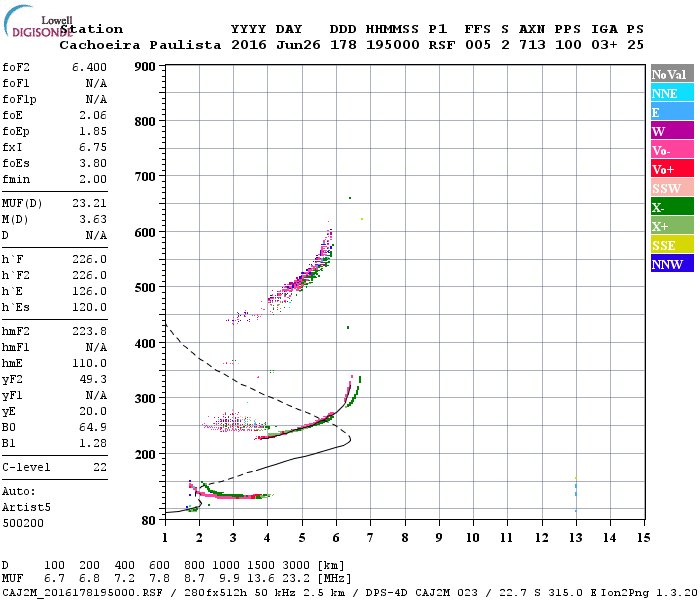
Task: Click the 80 km height axis label
Action: coord(148,521)
